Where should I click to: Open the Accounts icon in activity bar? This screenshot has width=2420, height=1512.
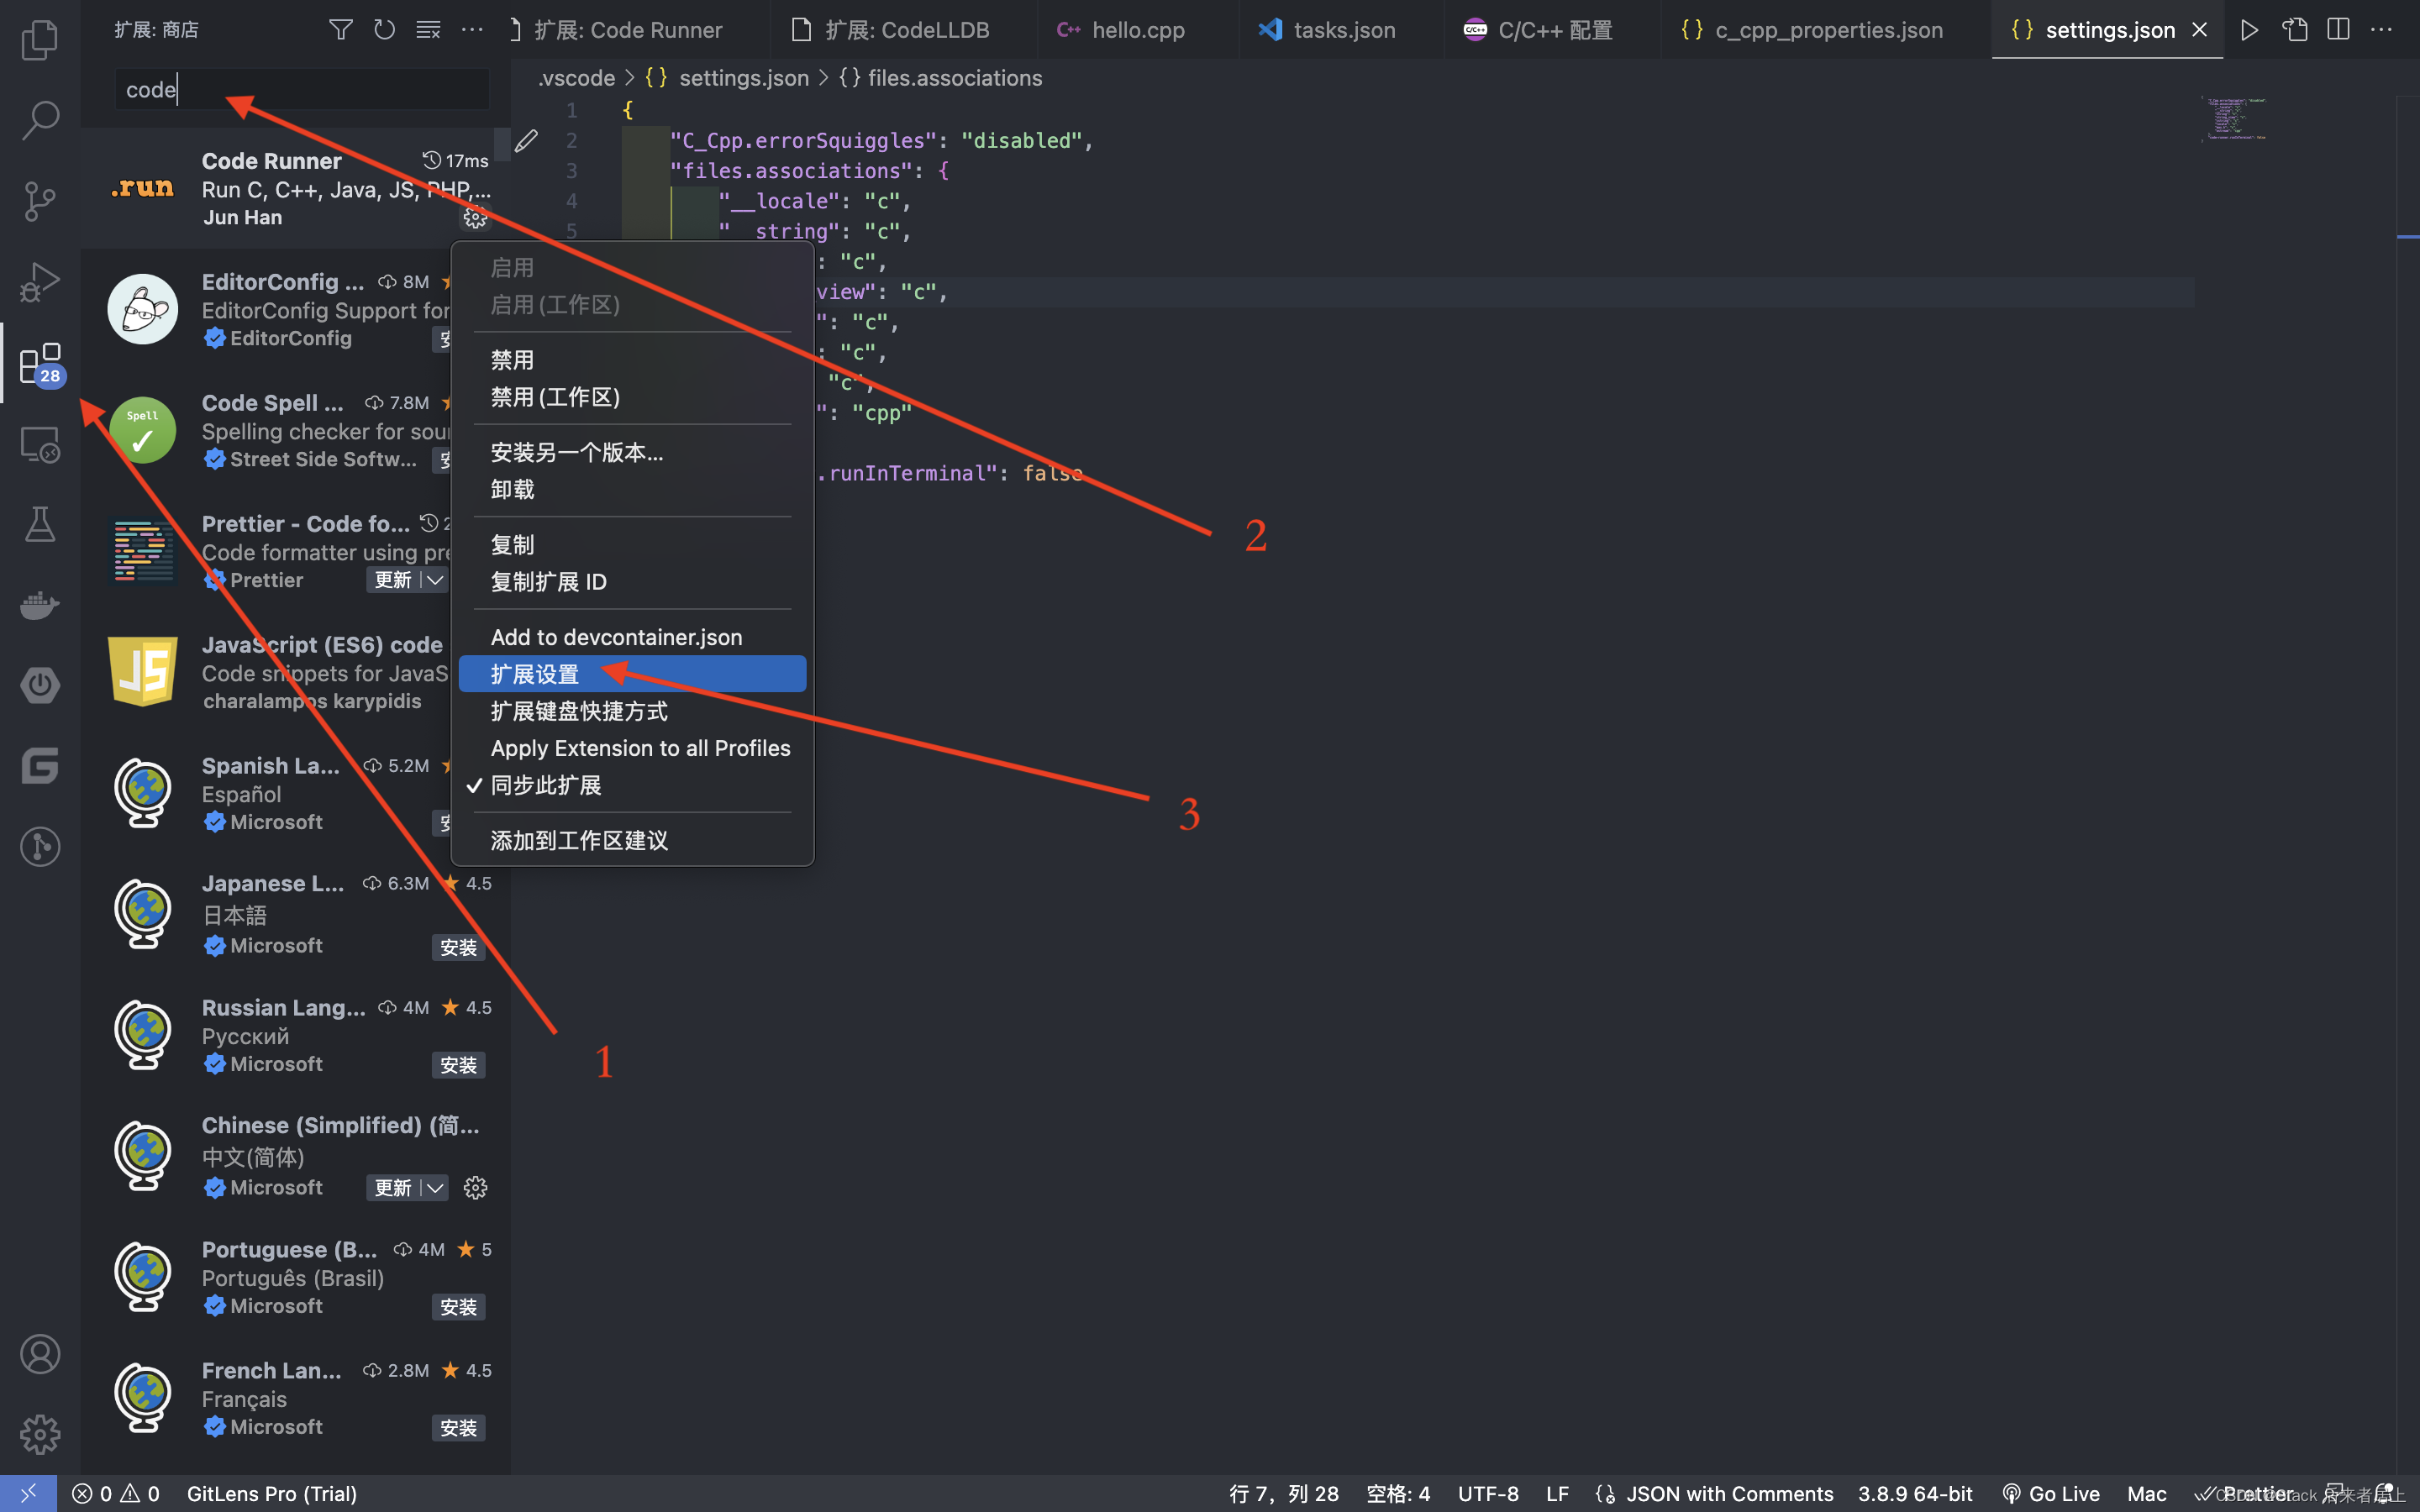pos(40,1354)
